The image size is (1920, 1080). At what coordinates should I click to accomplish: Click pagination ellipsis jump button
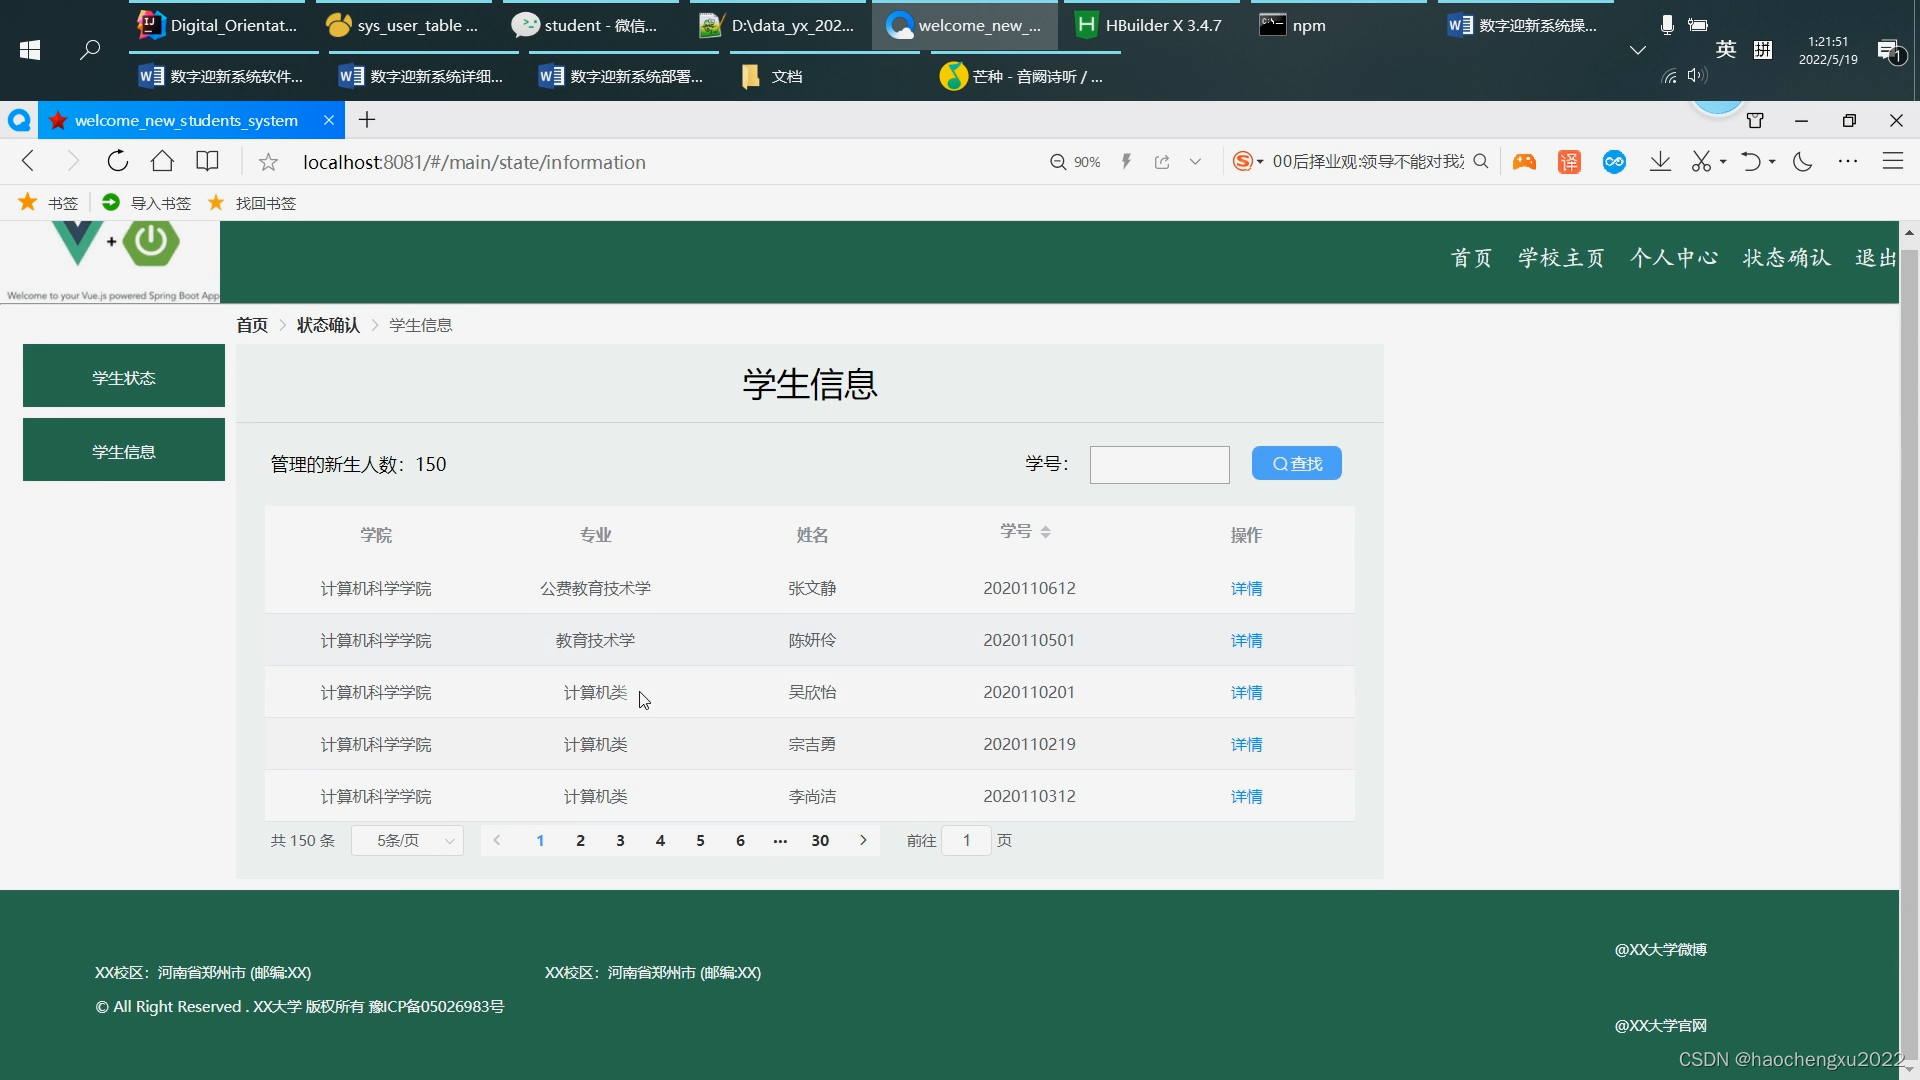pyautogui.click(x=780, y=841)
